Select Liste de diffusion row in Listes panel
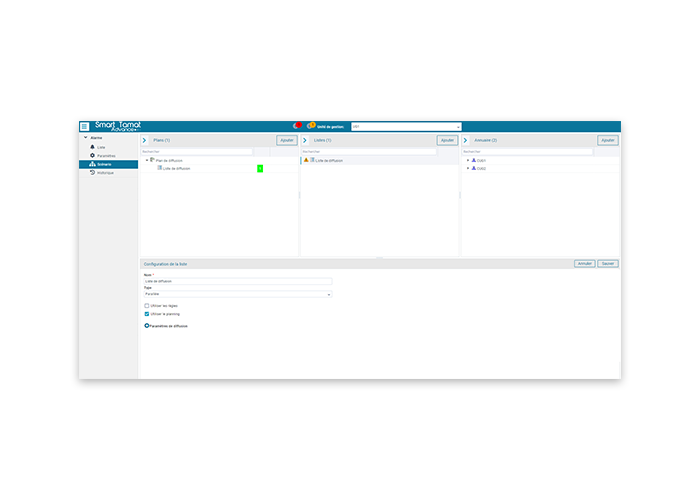700x500 pixels. click(x=380, y=160)
